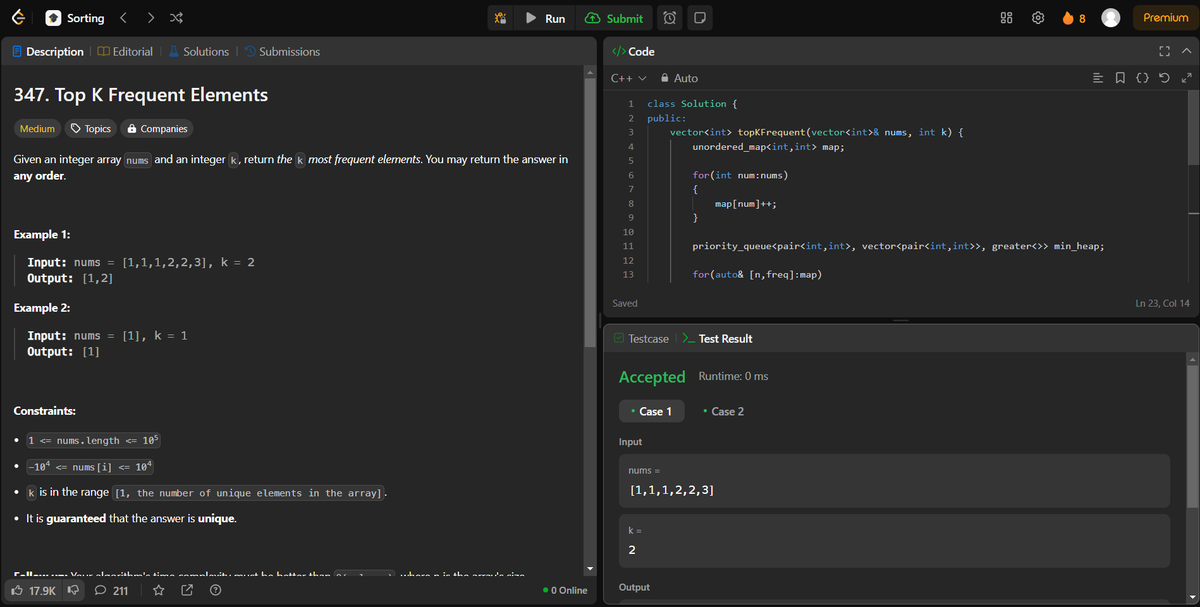
Task: Open the notes/sticky note icon
Action: click(x=700, y=17)
